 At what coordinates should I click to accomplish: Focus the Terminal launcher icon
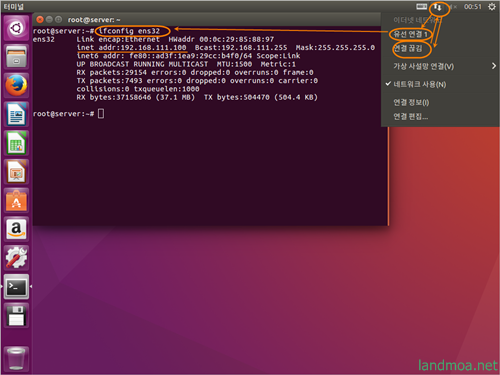(x=16, y=287)
